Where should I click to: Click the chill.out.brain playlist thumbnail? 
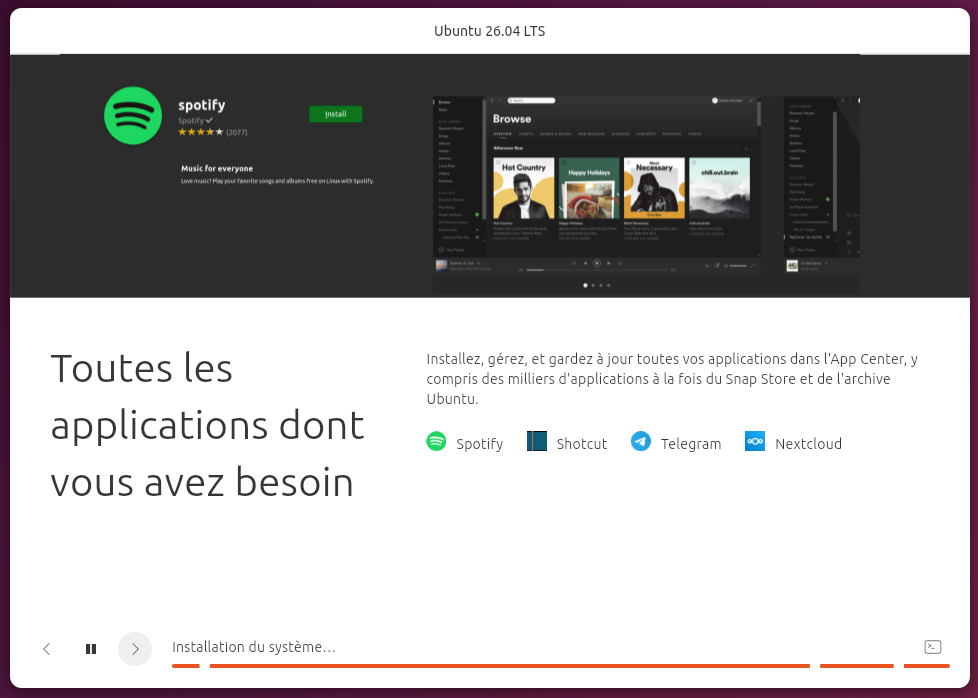719,188
